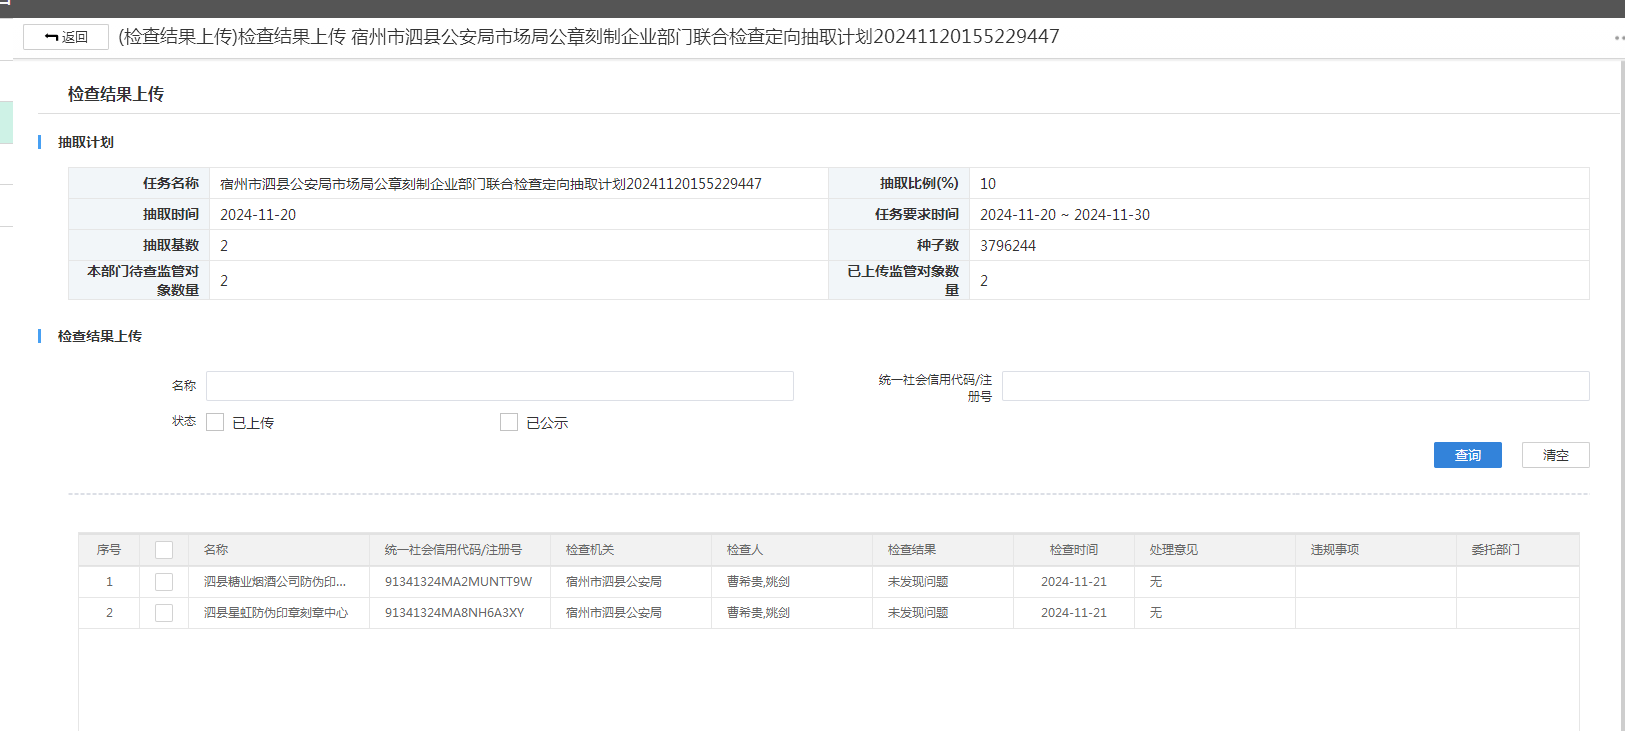1625x731 pixels.
Task: Click credit code 91341324MA2MUNTT9W
Action: [x=458, y=582]
